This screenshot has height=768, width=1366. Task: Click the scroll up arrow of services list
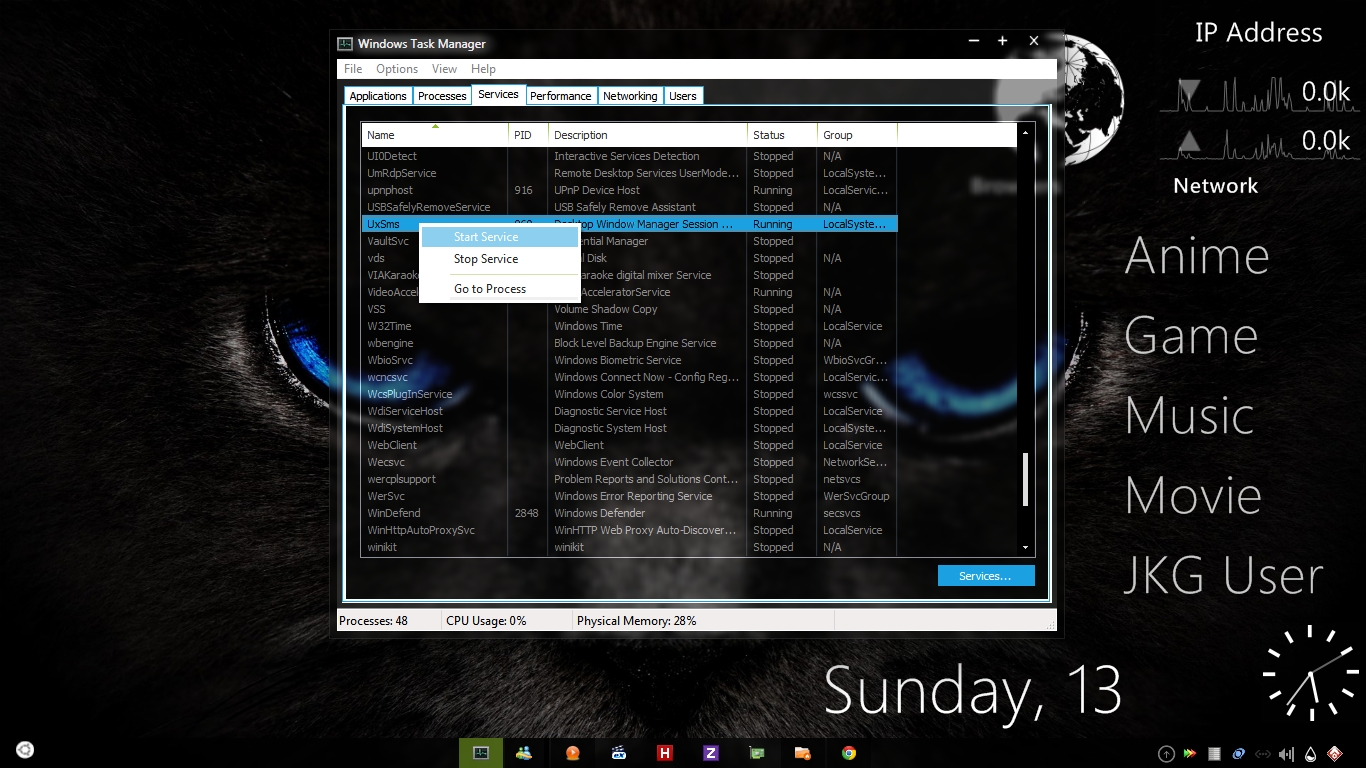pyautogui.click(x=1025, y=132)
